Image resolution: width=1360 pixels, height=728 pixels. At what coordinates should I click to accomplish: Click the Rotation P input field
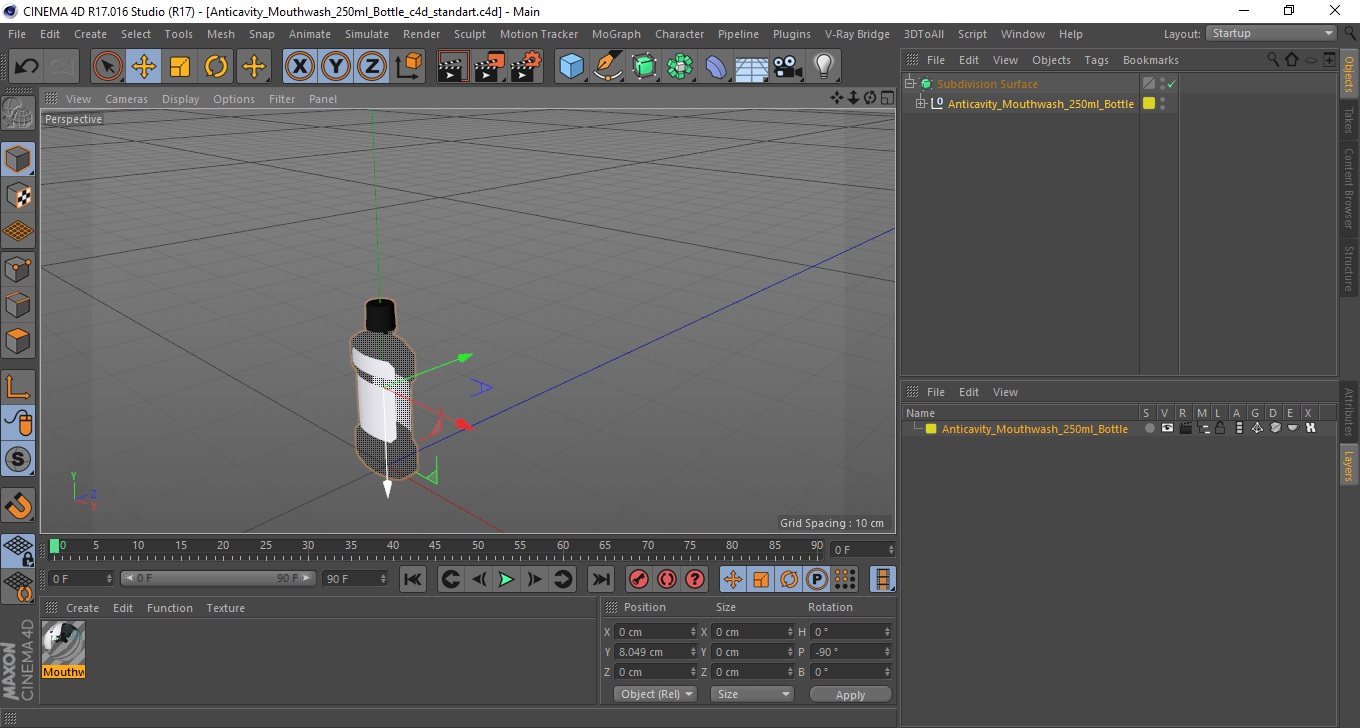click(848, 652)
